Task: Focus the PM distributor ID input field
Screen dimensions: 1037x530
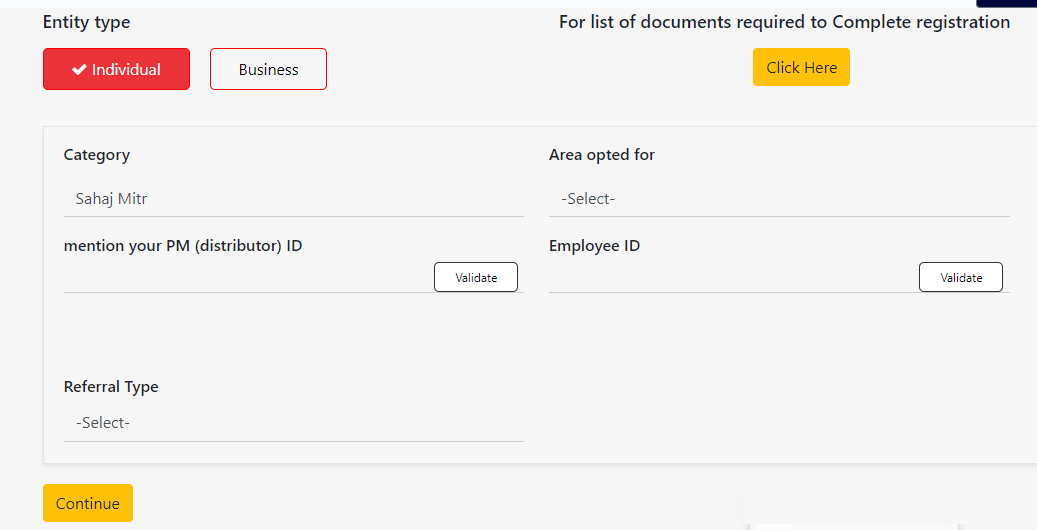Action: tap(247, 278)
